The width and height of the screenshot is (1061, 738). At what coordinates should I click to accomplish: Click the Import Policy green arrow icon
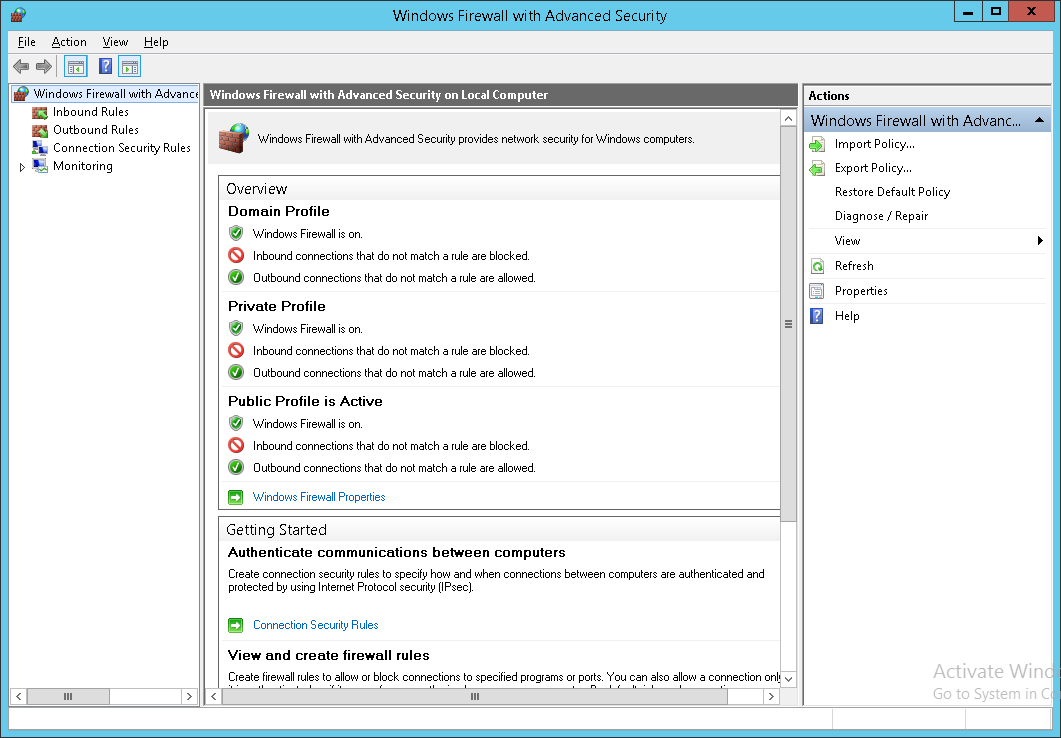[x=817, y=144]
